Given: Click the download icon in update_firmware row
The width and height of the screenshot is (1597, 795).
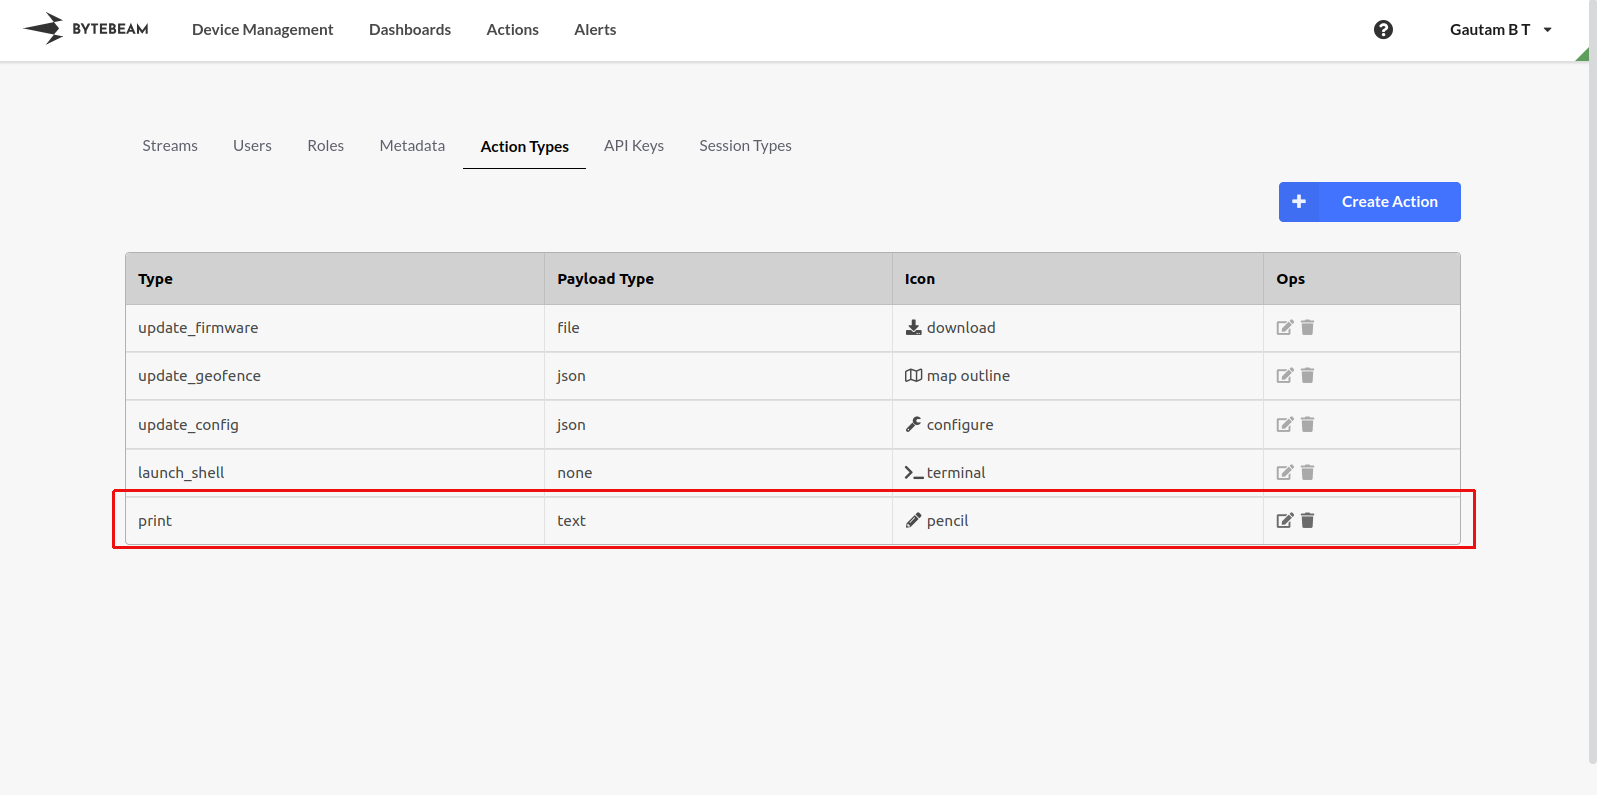Looking at the screenshot, I should pos(913,327).
